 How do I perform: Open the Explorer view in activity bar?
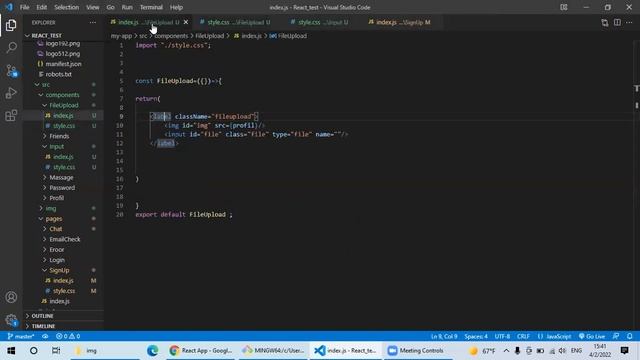click(11, 25)
